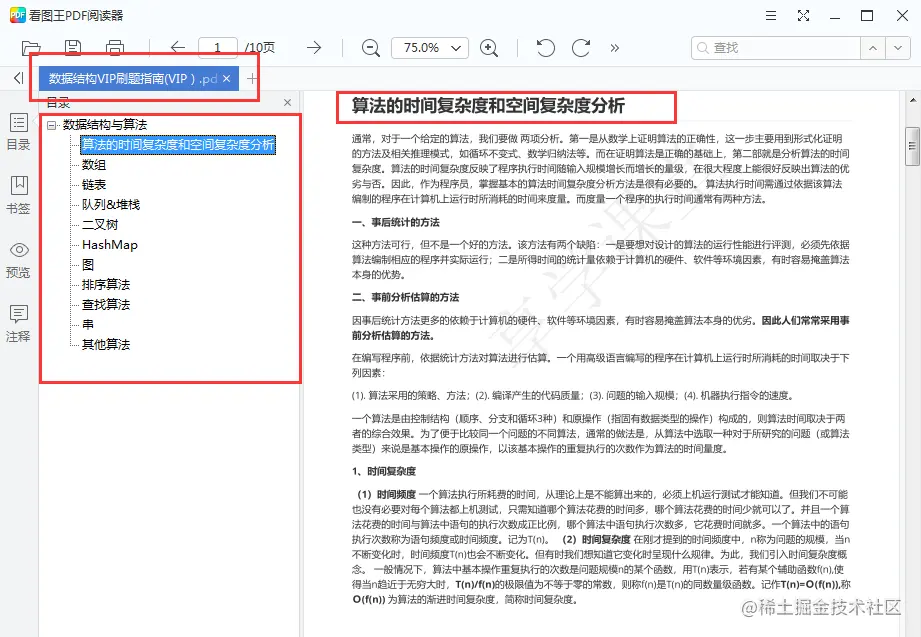
Task: Click the page title 算法的时间复杂度和空间复杂度分析
Action: pyautogui.click(x=488, y=106)
